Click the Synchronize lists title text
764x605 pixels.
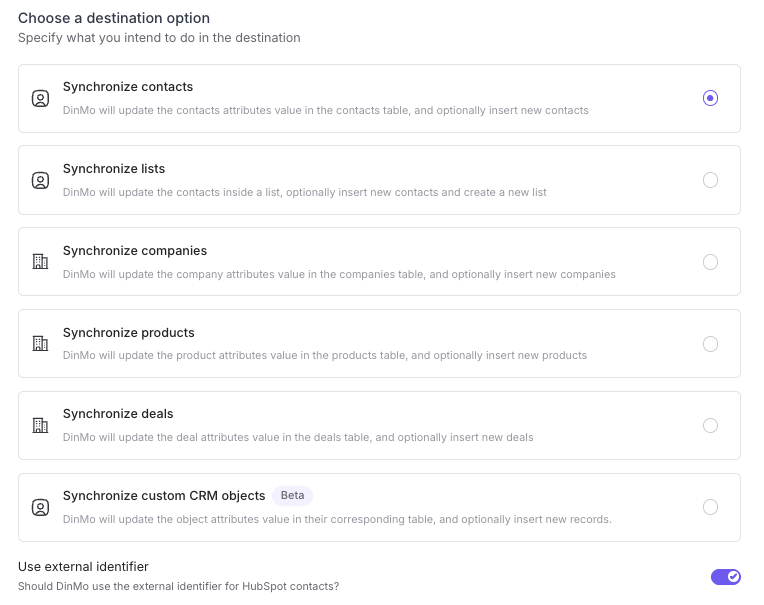pos(114,169)
